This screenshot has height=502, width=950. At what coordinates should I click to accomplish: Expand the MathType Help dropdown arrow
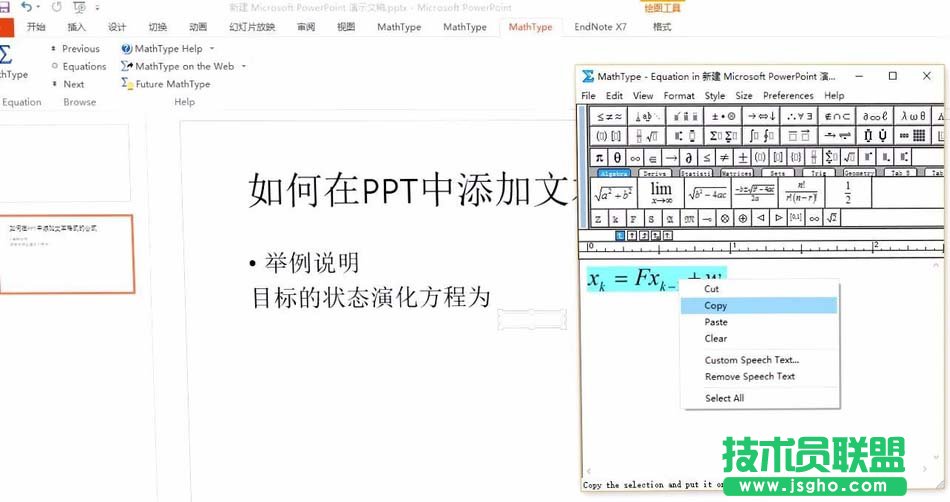point(212,48)
